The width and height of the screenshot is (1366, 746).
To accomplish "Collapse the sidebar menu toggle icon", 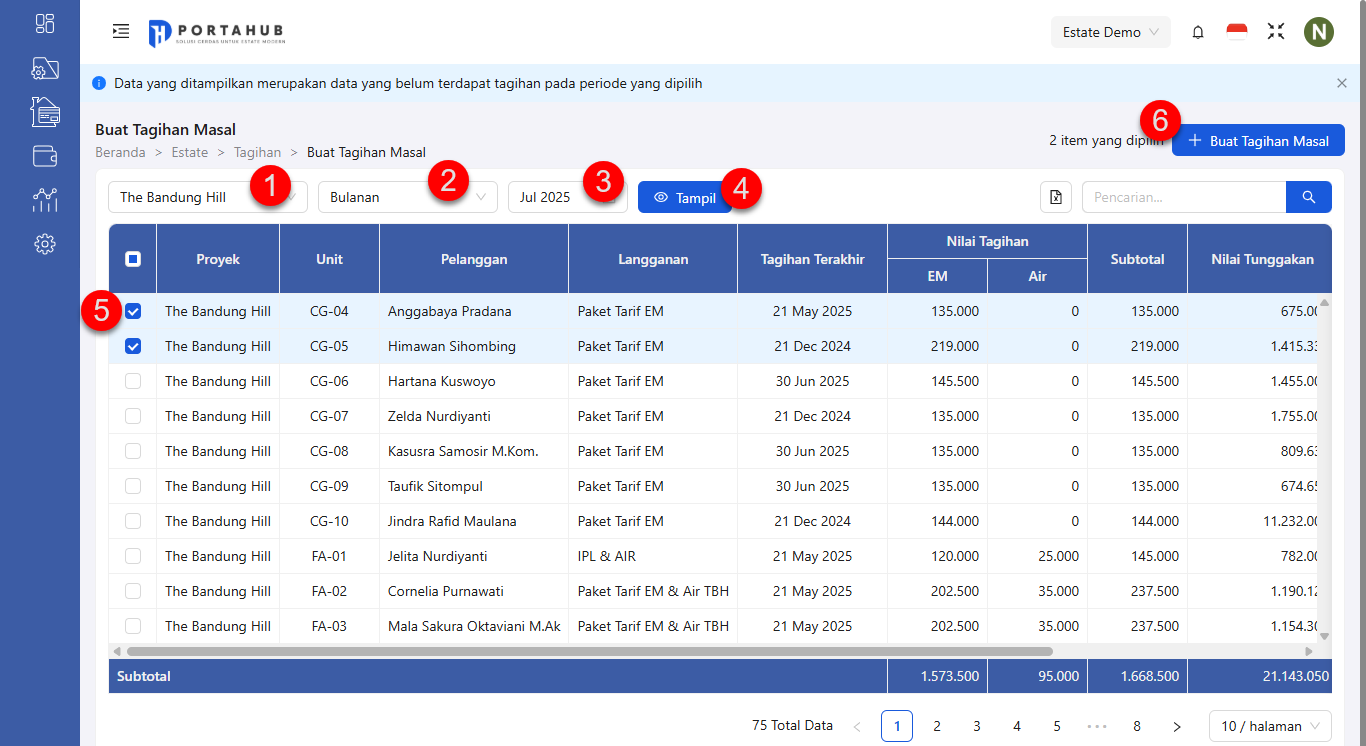I will point(121,32).
